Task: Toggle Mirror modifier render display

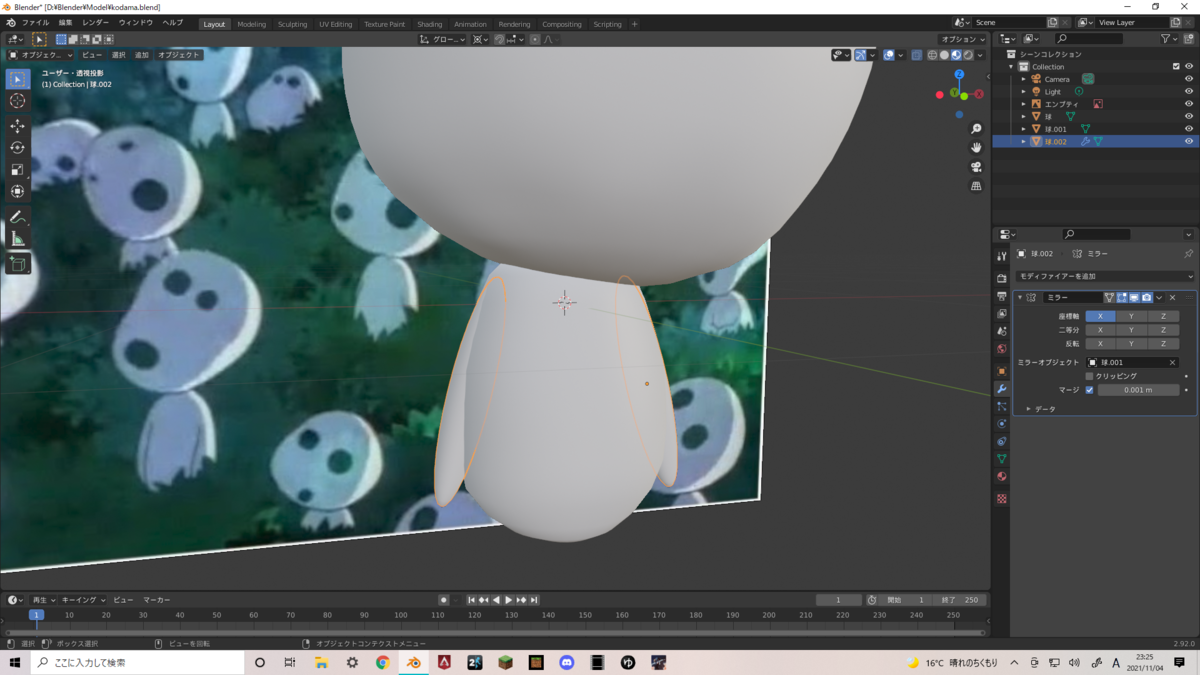Action: 1146,298
